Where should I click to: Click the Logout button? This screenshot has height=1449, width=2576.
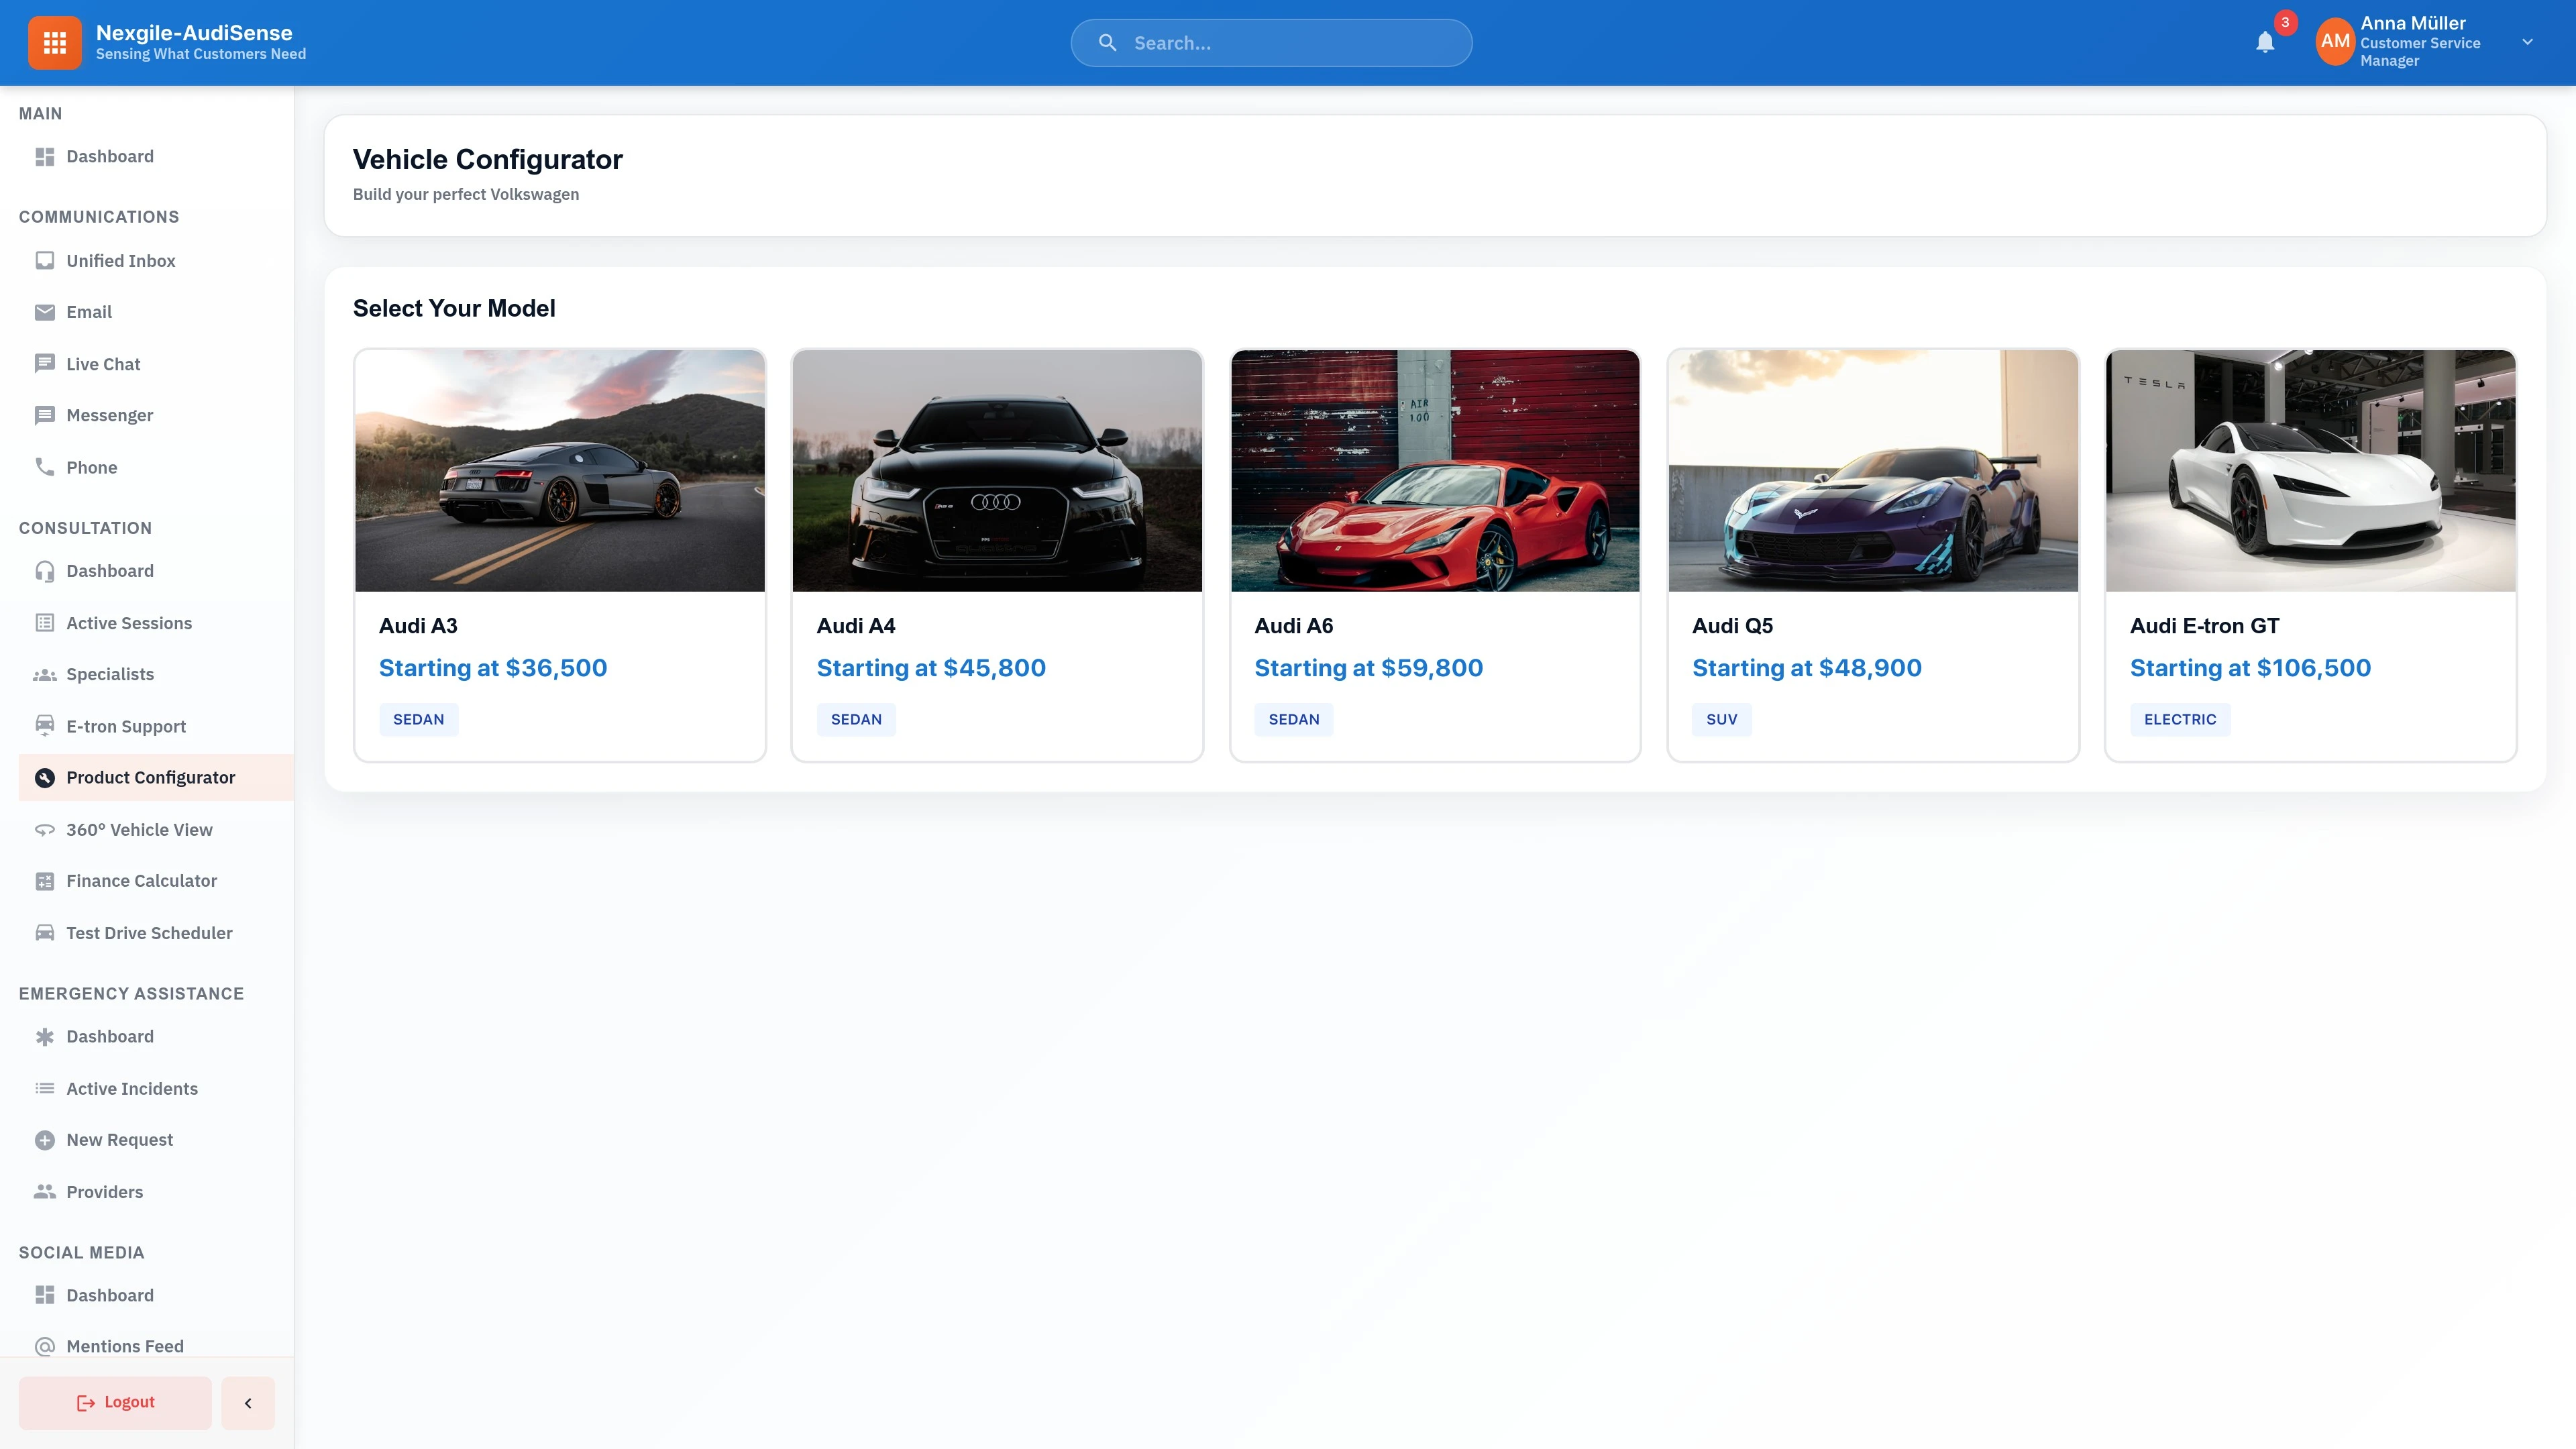coord(114,1402)
